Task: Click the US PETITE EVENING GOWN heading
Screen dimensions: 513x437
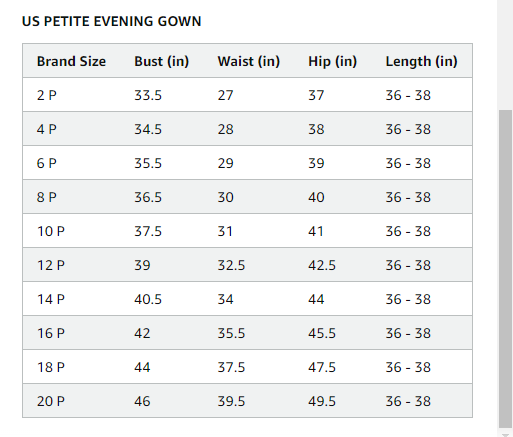Action: 111,21
